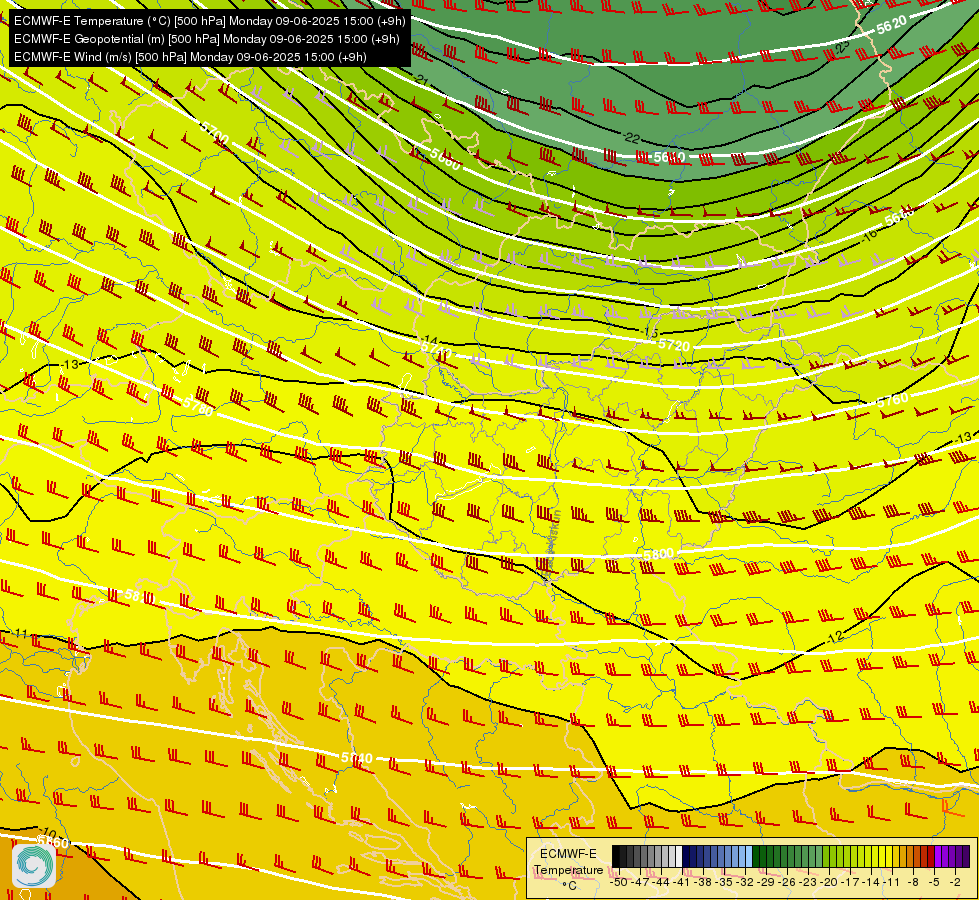Screen dimensions: 979x900
Task: Click the 5620 geopotential contour label
Action: pos(892,25)
